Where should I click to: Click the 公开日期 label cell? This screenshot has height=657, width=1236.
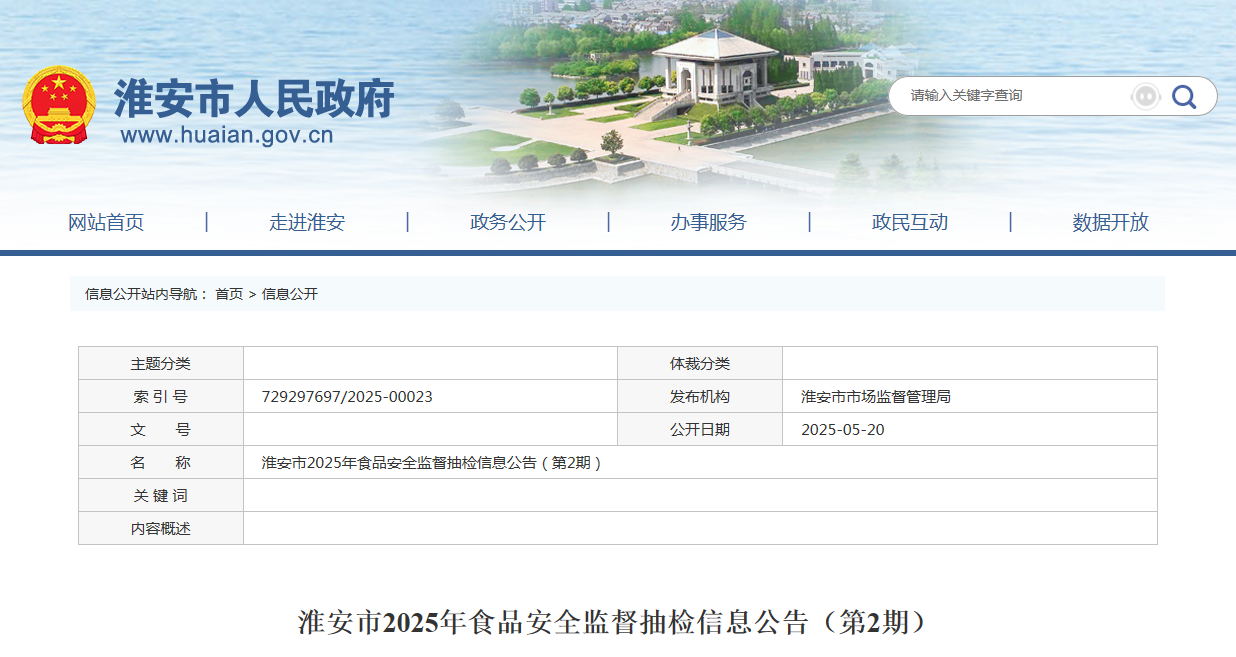click(x=700, y=429)
